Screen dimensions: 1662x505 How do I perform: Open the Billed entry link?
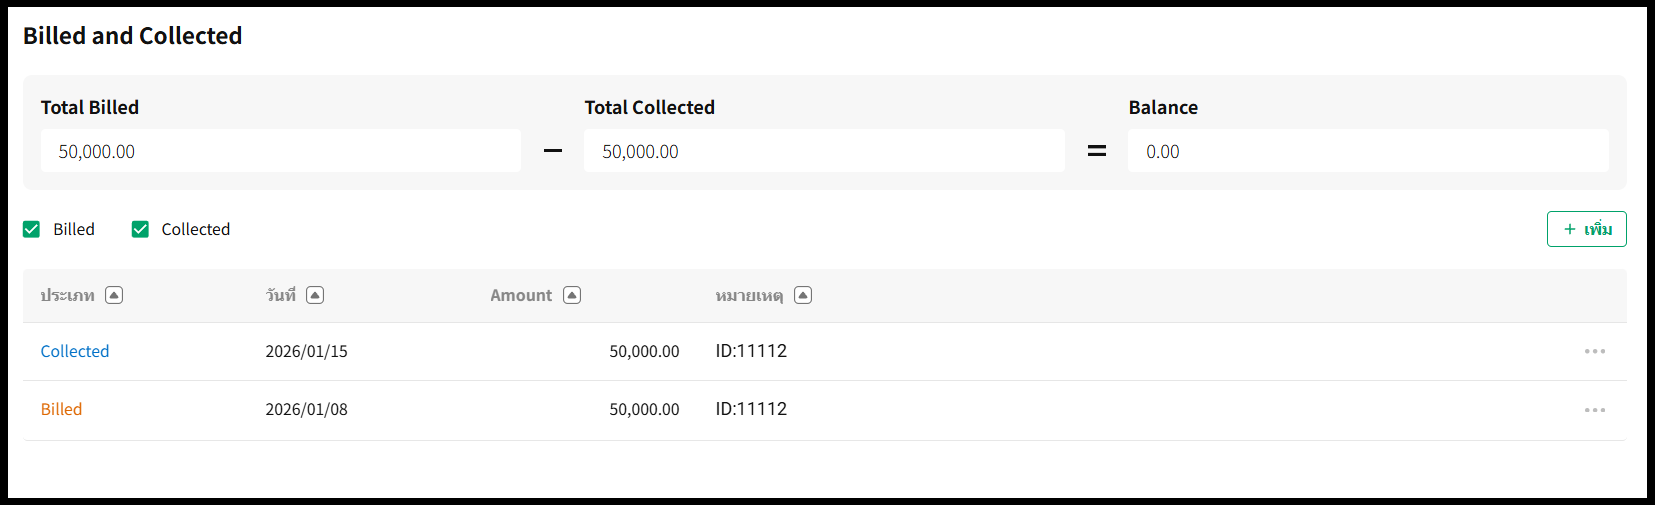[61, 409]
